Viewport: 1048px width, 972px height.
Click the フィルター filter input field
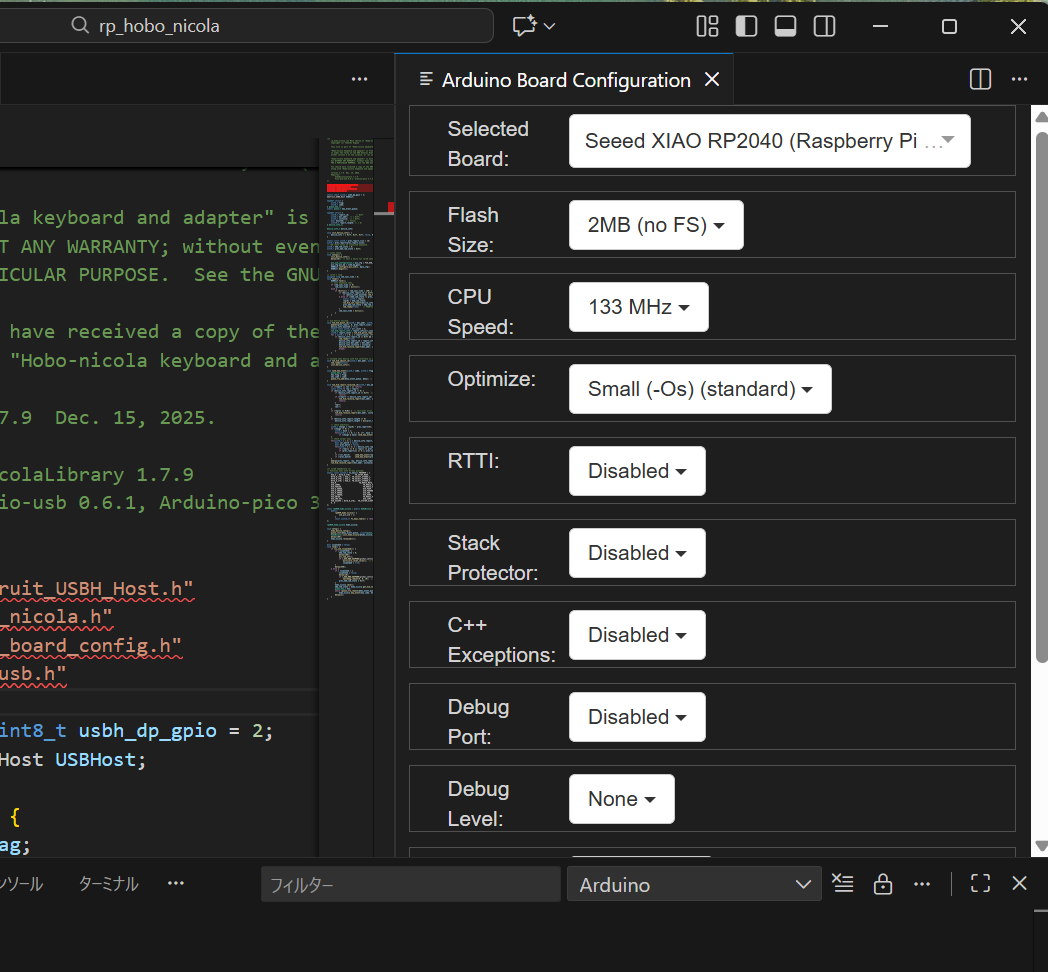[x=410, y=885]
